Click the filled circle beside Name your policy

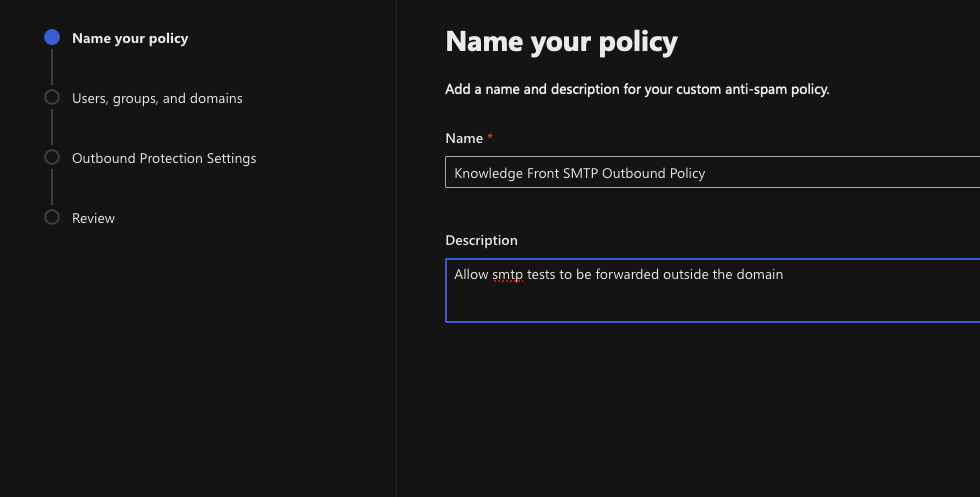[x=52, y=38]
